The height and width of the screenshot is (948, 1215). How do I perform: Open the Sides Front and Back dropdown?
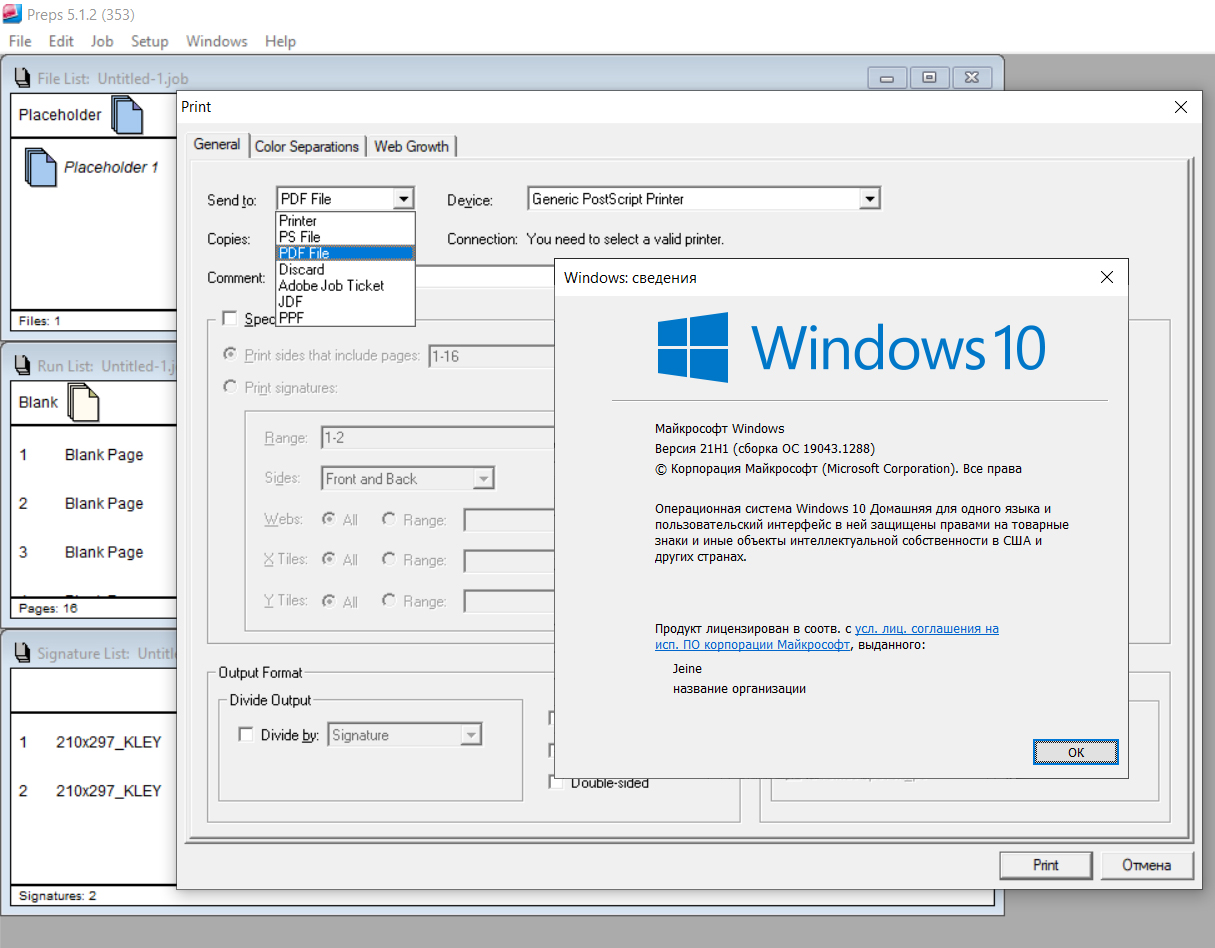point(484,479)
